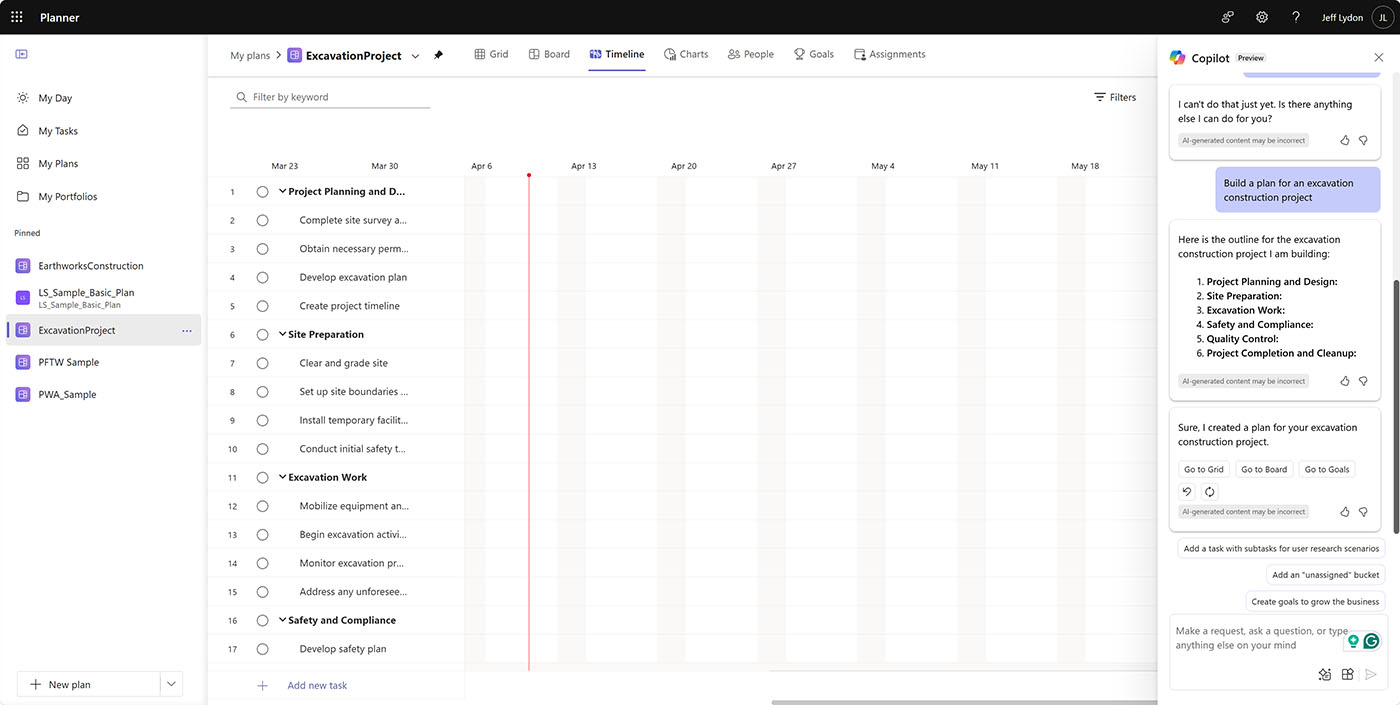Focus the Filter by keyword field

click(x=330, y=97)
